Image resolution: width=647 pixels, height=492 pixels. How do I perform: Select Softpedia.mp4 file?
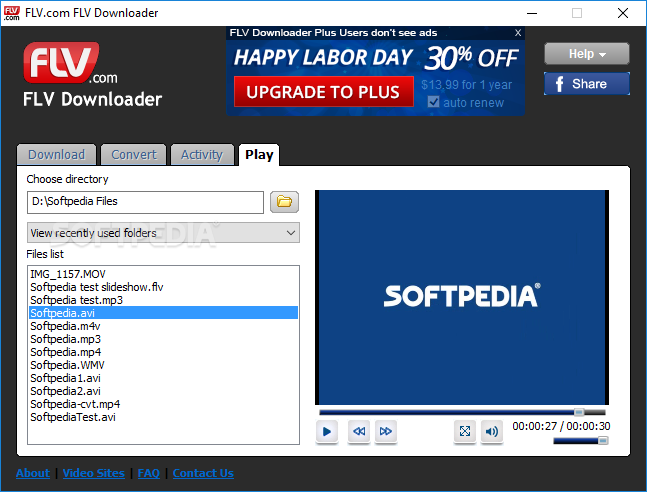tap(163, 352)
